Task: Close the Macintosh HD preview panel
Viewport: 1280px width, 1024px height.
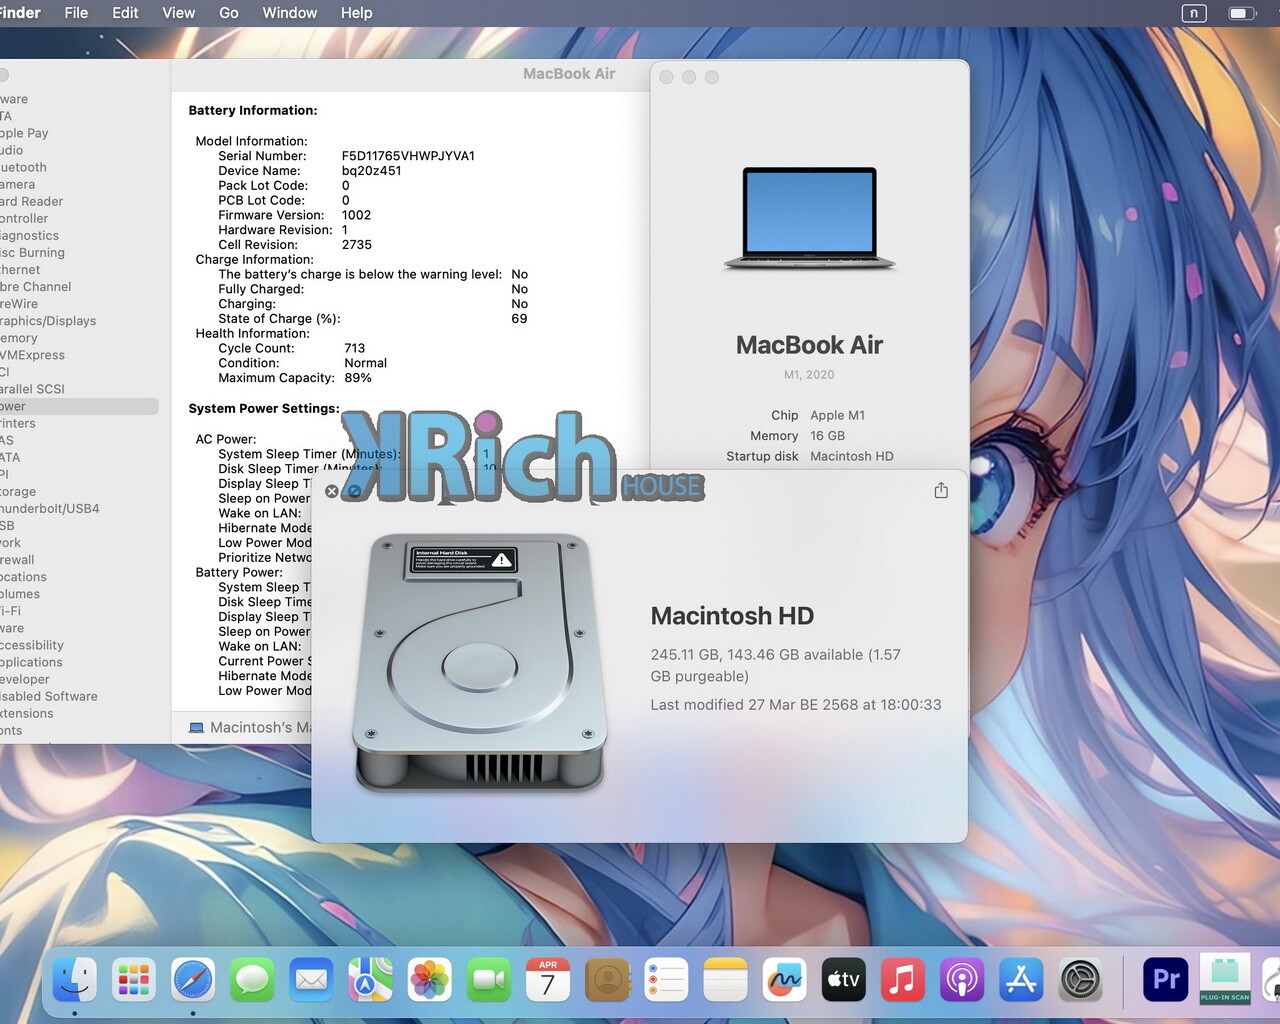Action: (332, 491)
